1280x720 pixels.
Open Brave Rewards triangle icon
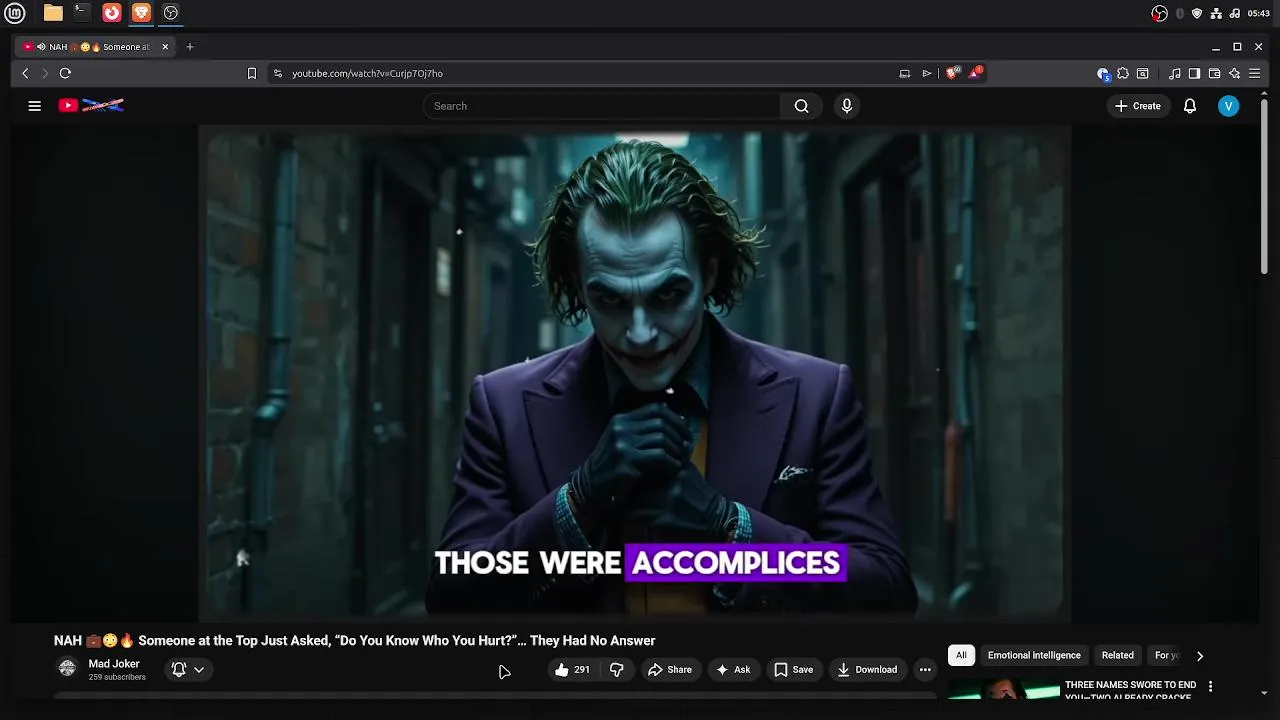pos(976,73)
